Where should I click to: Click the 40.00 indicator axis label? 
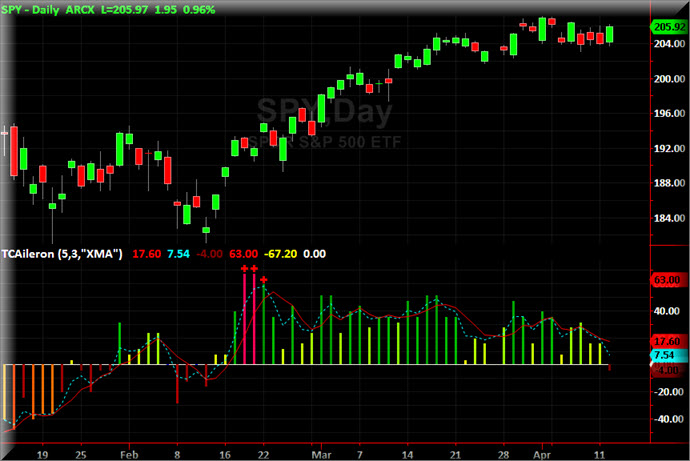[x=667, y=311]
